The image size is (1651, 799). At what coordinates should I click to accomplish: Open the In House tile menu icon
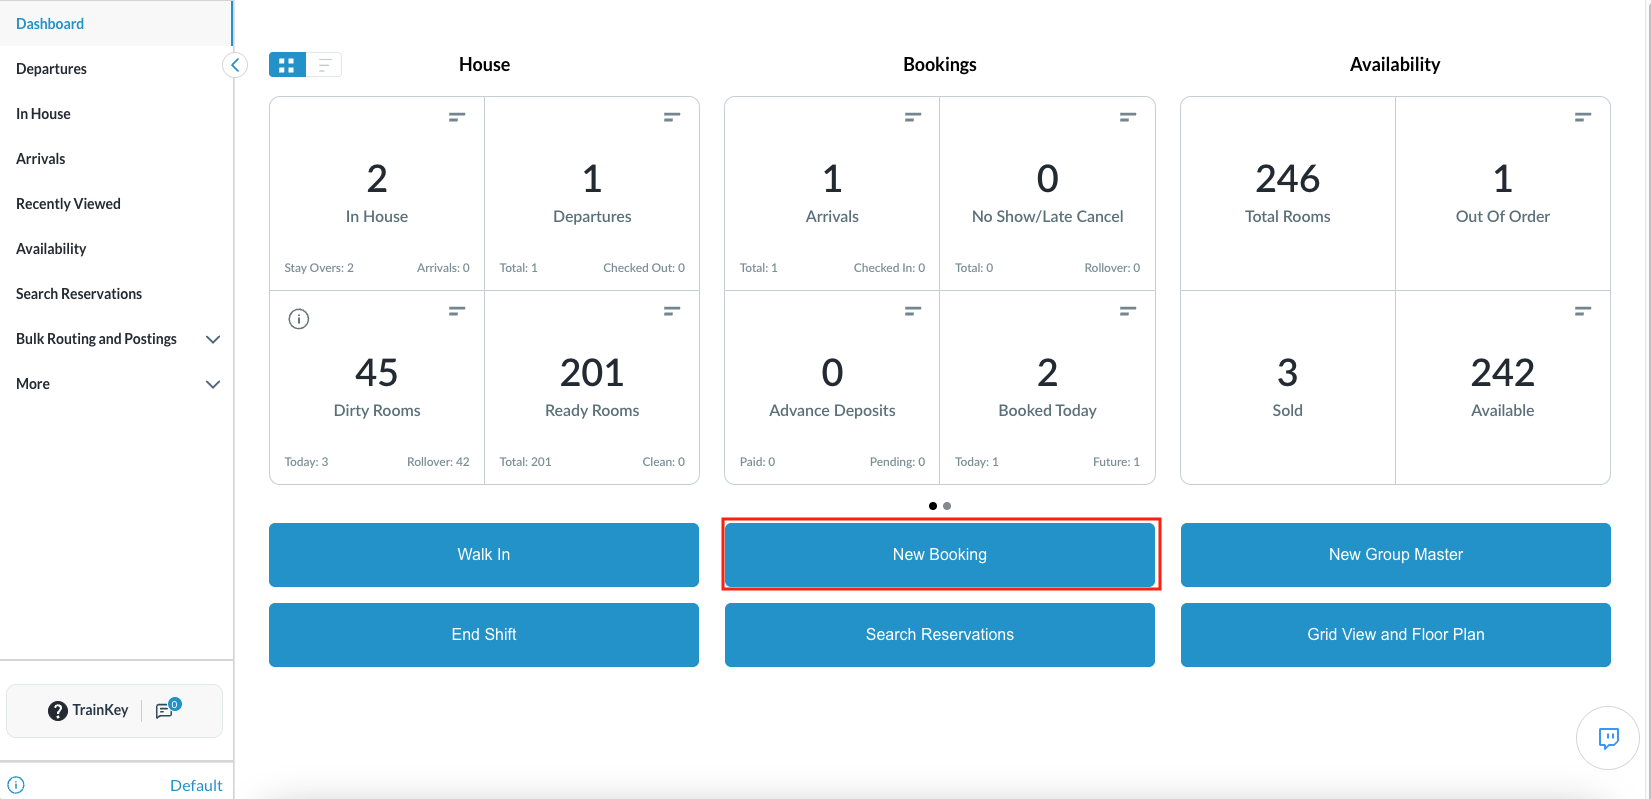click(x=457, y=117)
